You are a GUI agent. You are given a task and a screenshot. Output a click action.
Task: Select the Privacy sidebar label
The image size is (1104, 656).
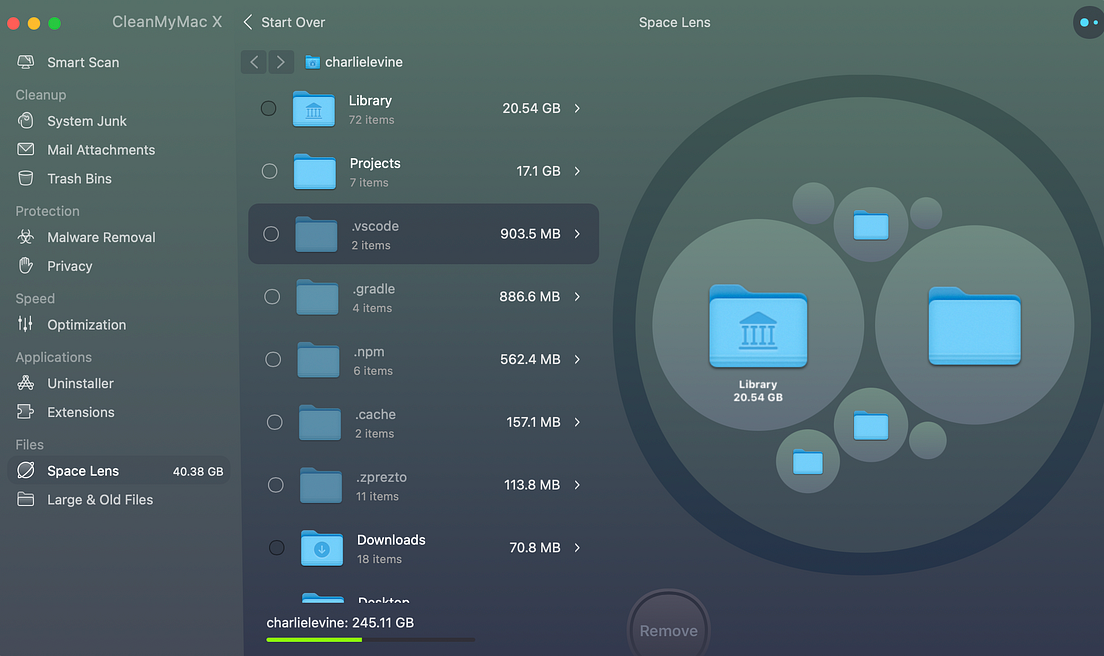pyautogui.click(x=70, y=266)
